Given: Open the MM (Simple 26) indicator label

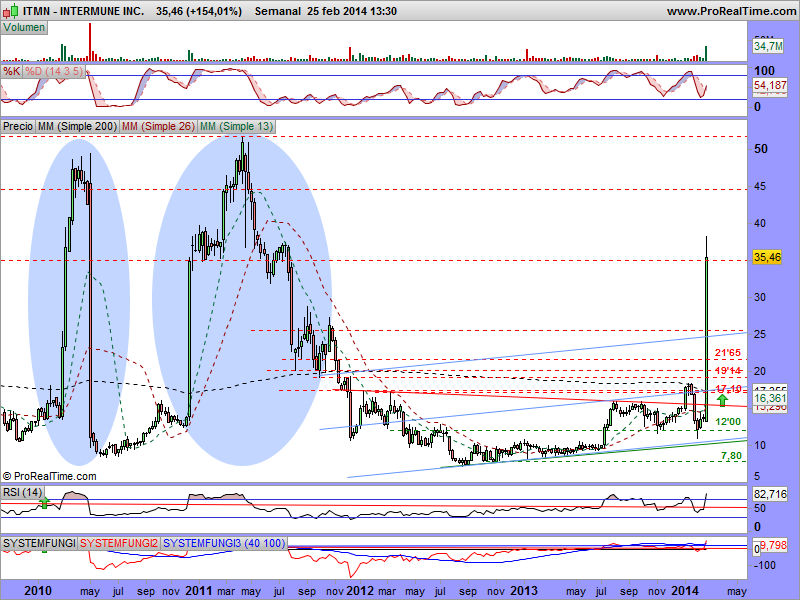Looking at the screenshot, I should [158, 126].
